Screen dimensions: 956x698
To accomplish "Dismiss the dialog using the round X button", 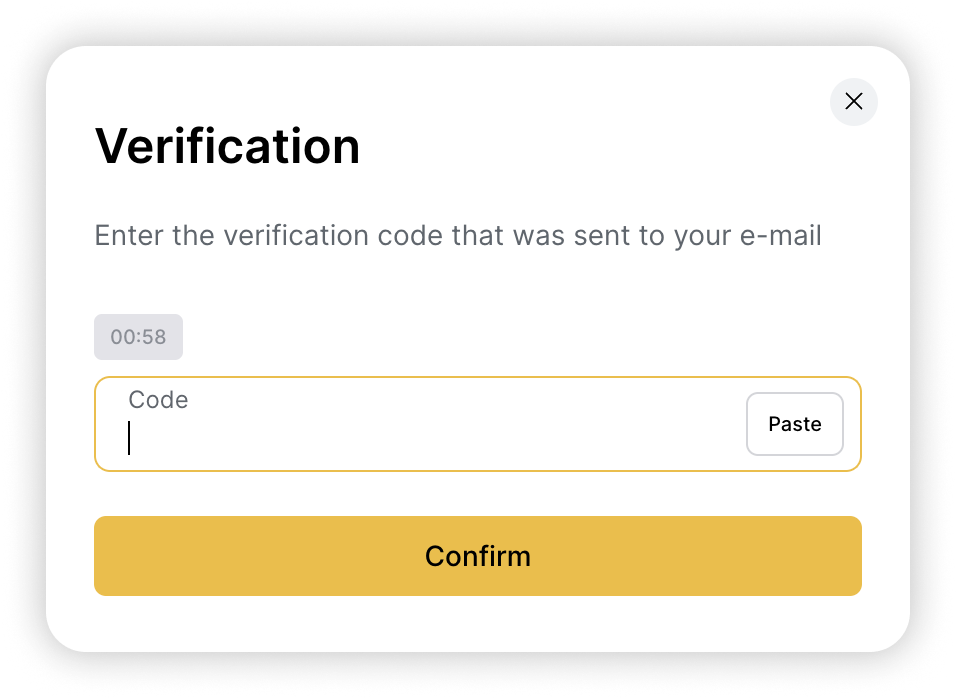I will pos(853,101).
